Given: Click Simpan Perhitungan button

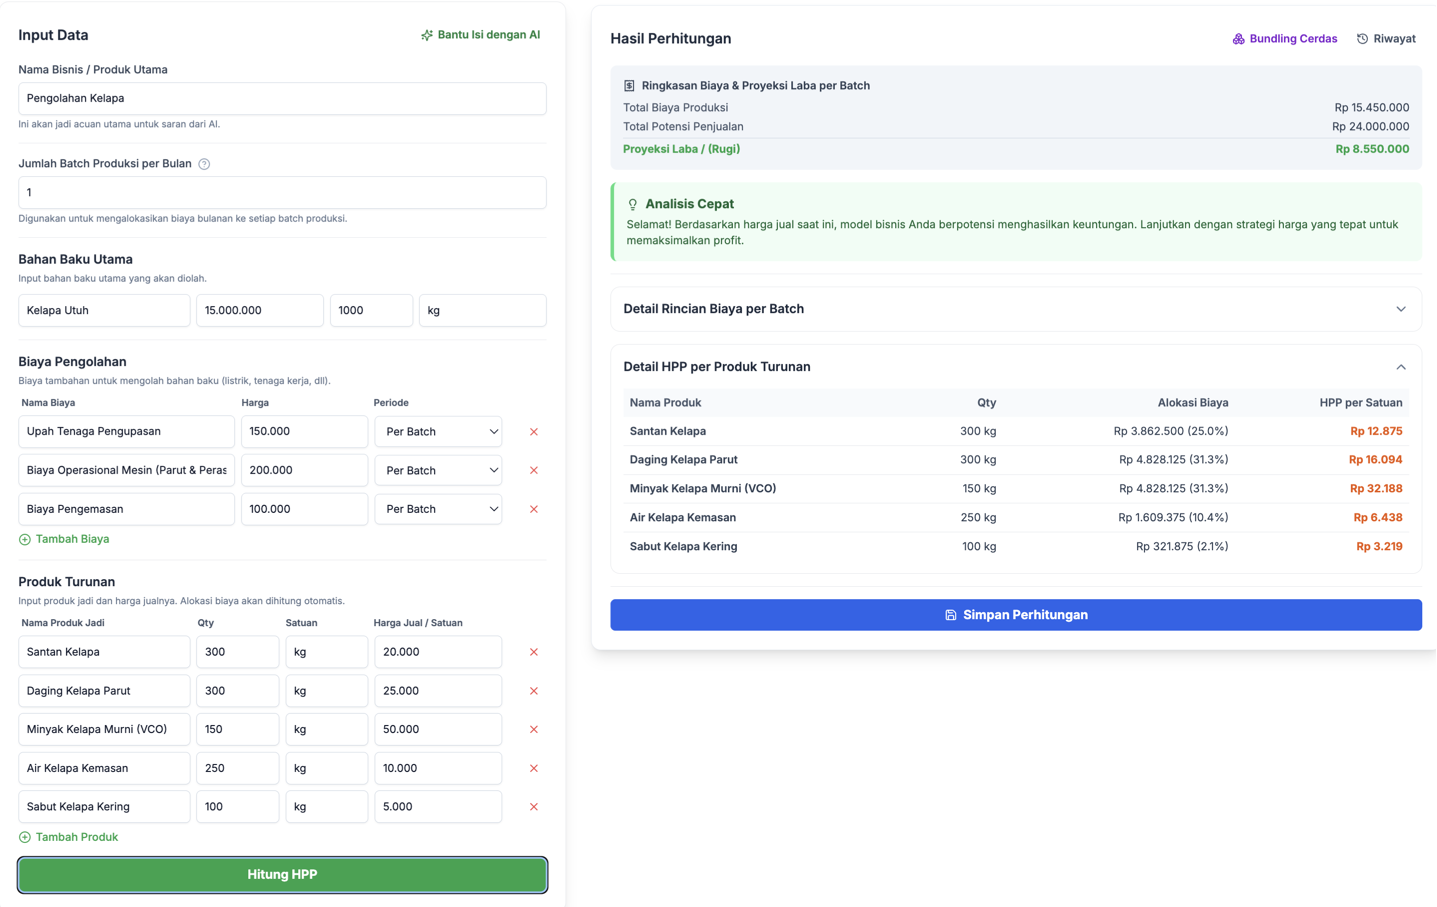Looking at the screenshot, I should 1015,615.
